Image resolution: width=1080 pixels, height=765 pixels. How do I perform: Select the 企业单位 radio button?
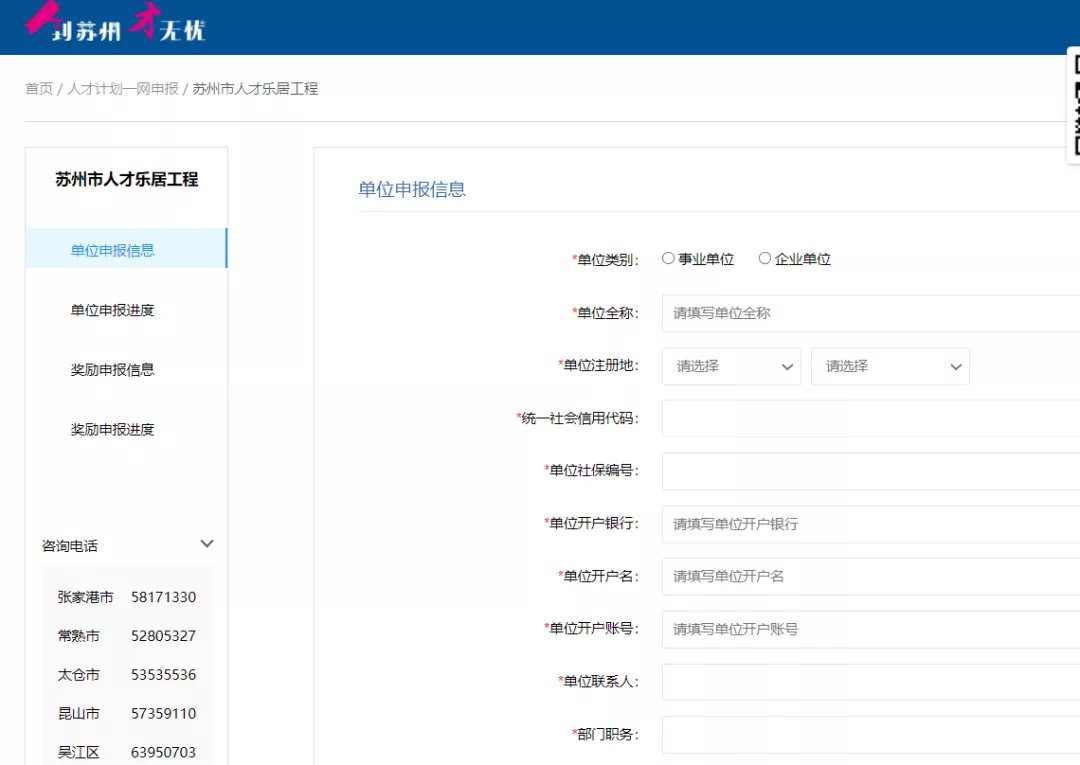click(765, 258)
